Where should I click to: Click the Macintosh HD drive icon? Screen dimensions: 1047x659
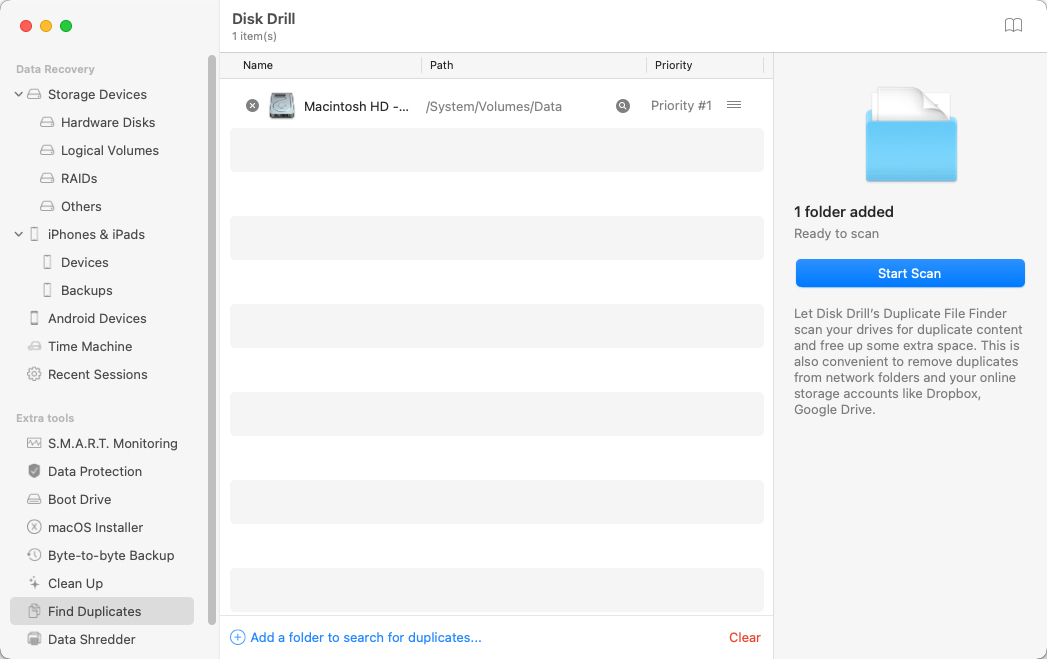pyautogui.click(x=282, y=105)
